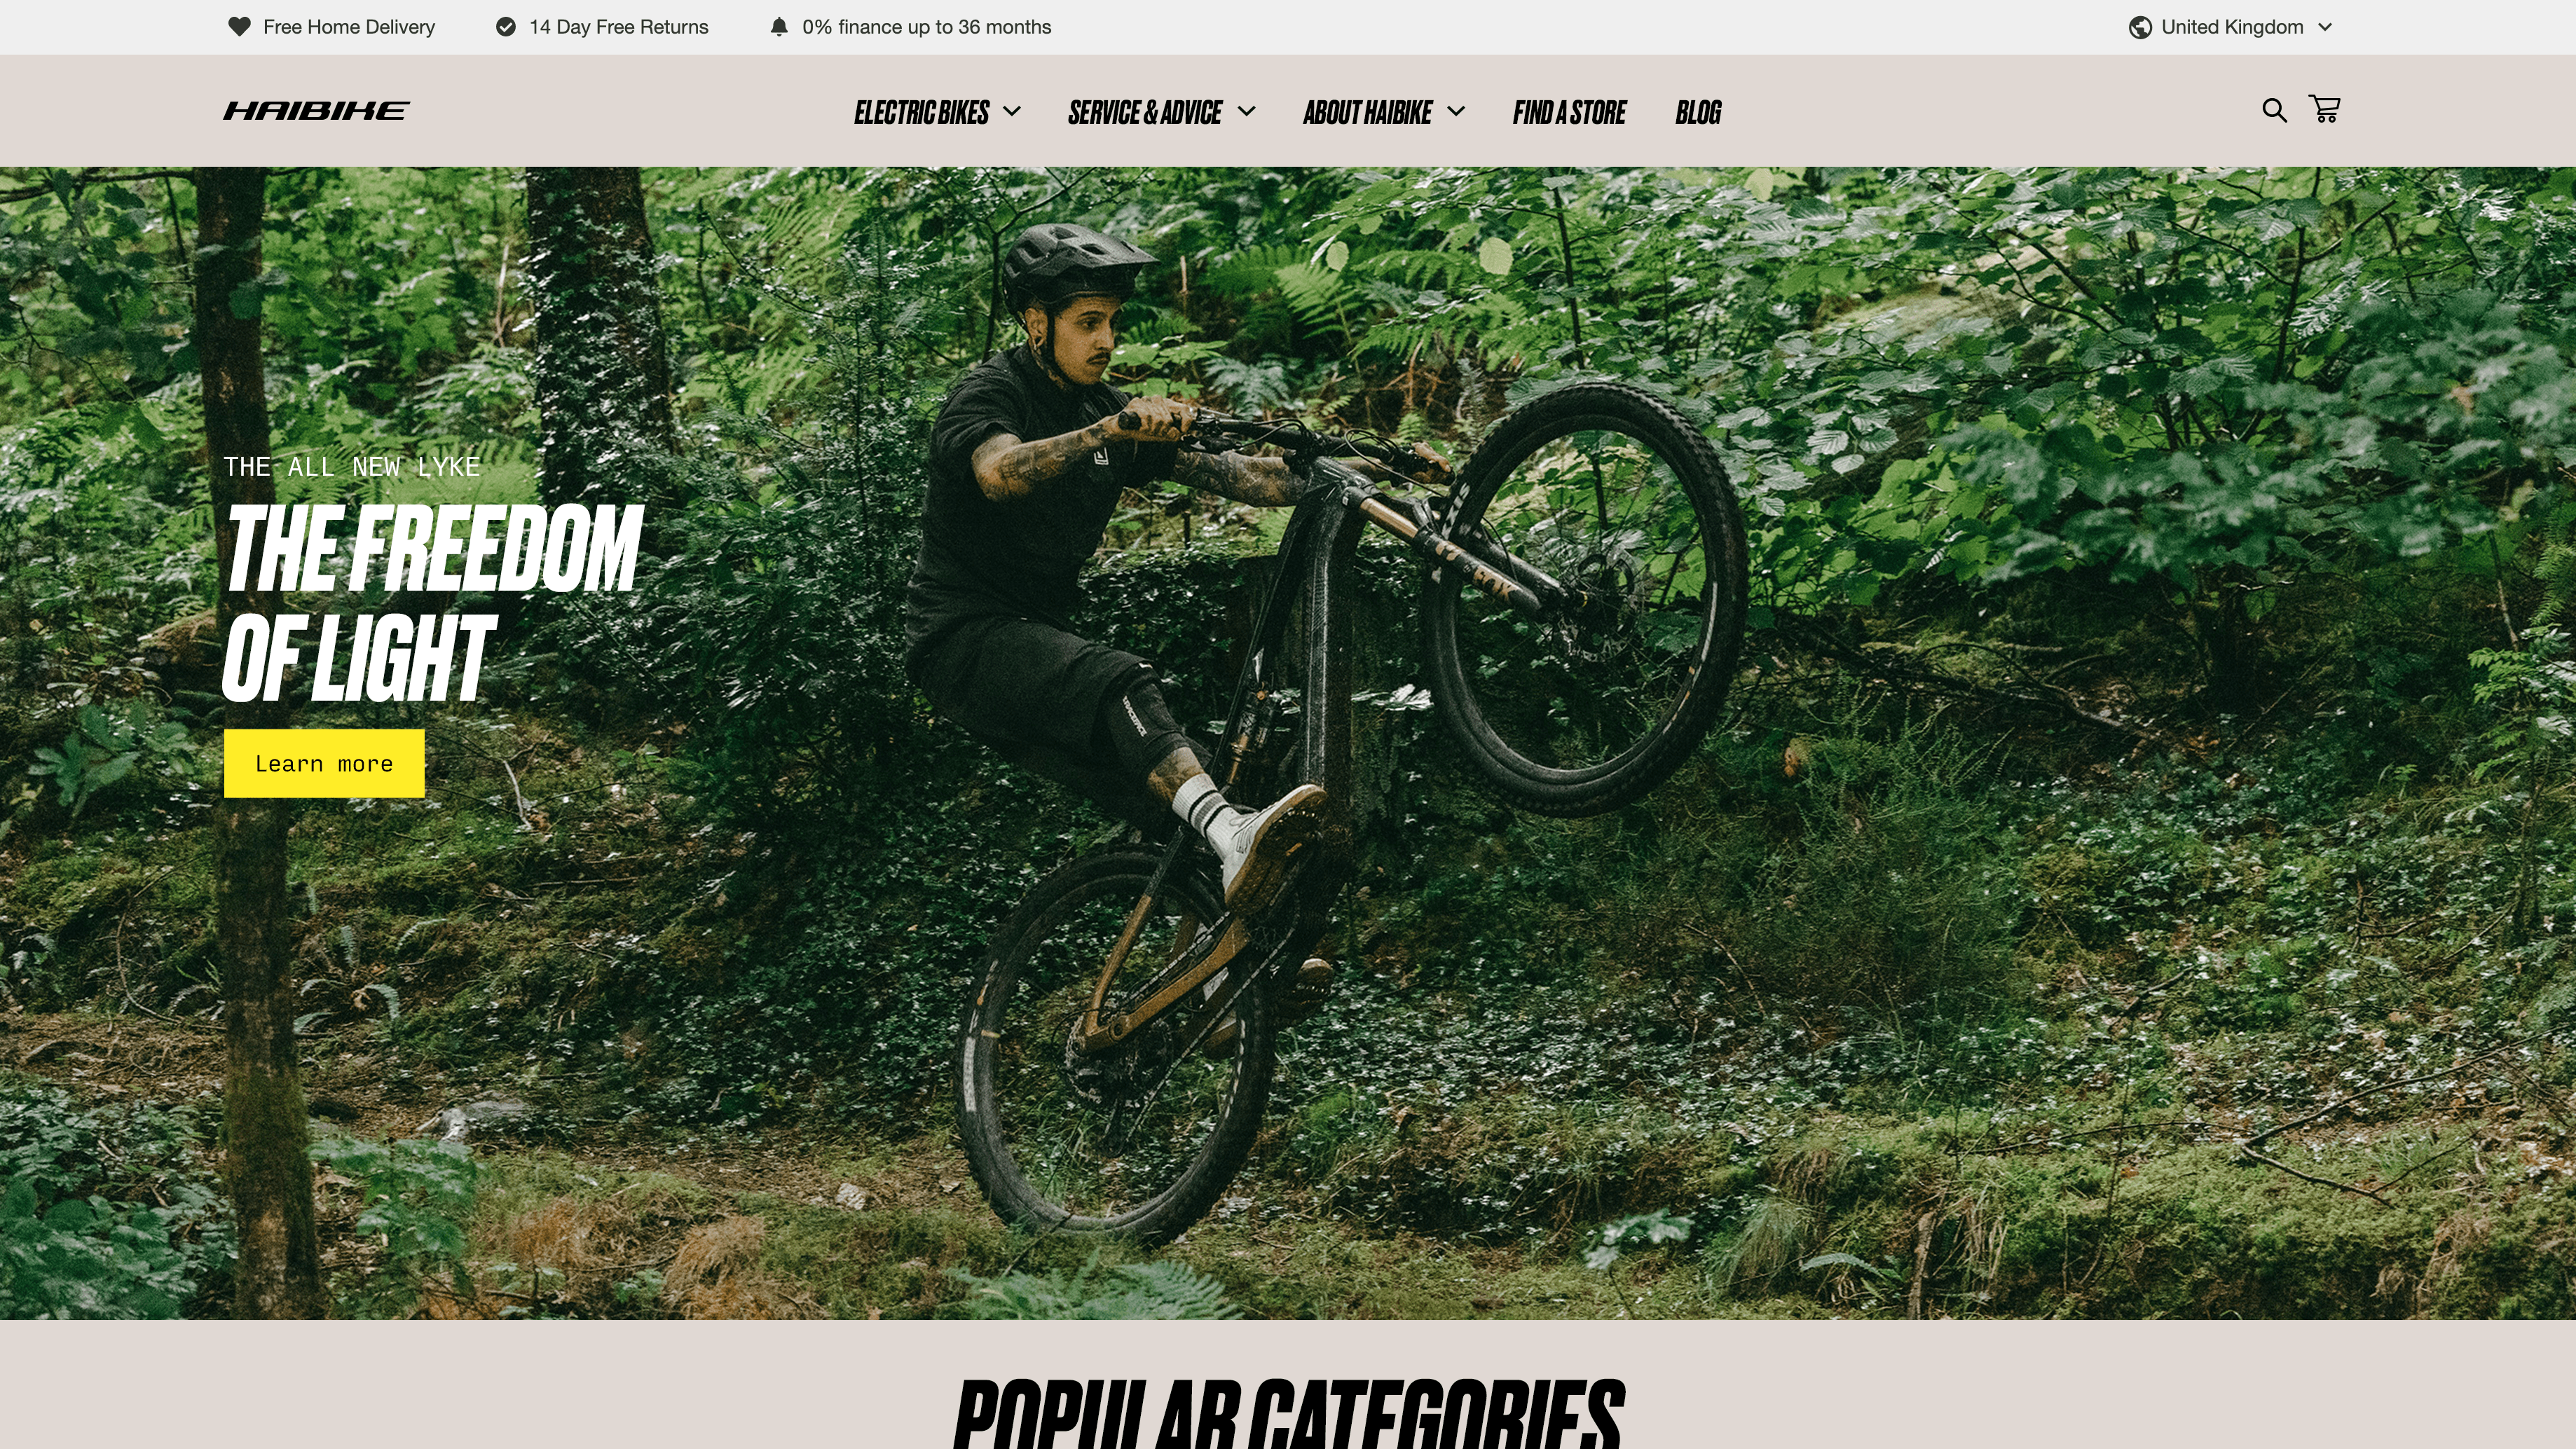Open the Find a Store page

[x=1569, y=112]
